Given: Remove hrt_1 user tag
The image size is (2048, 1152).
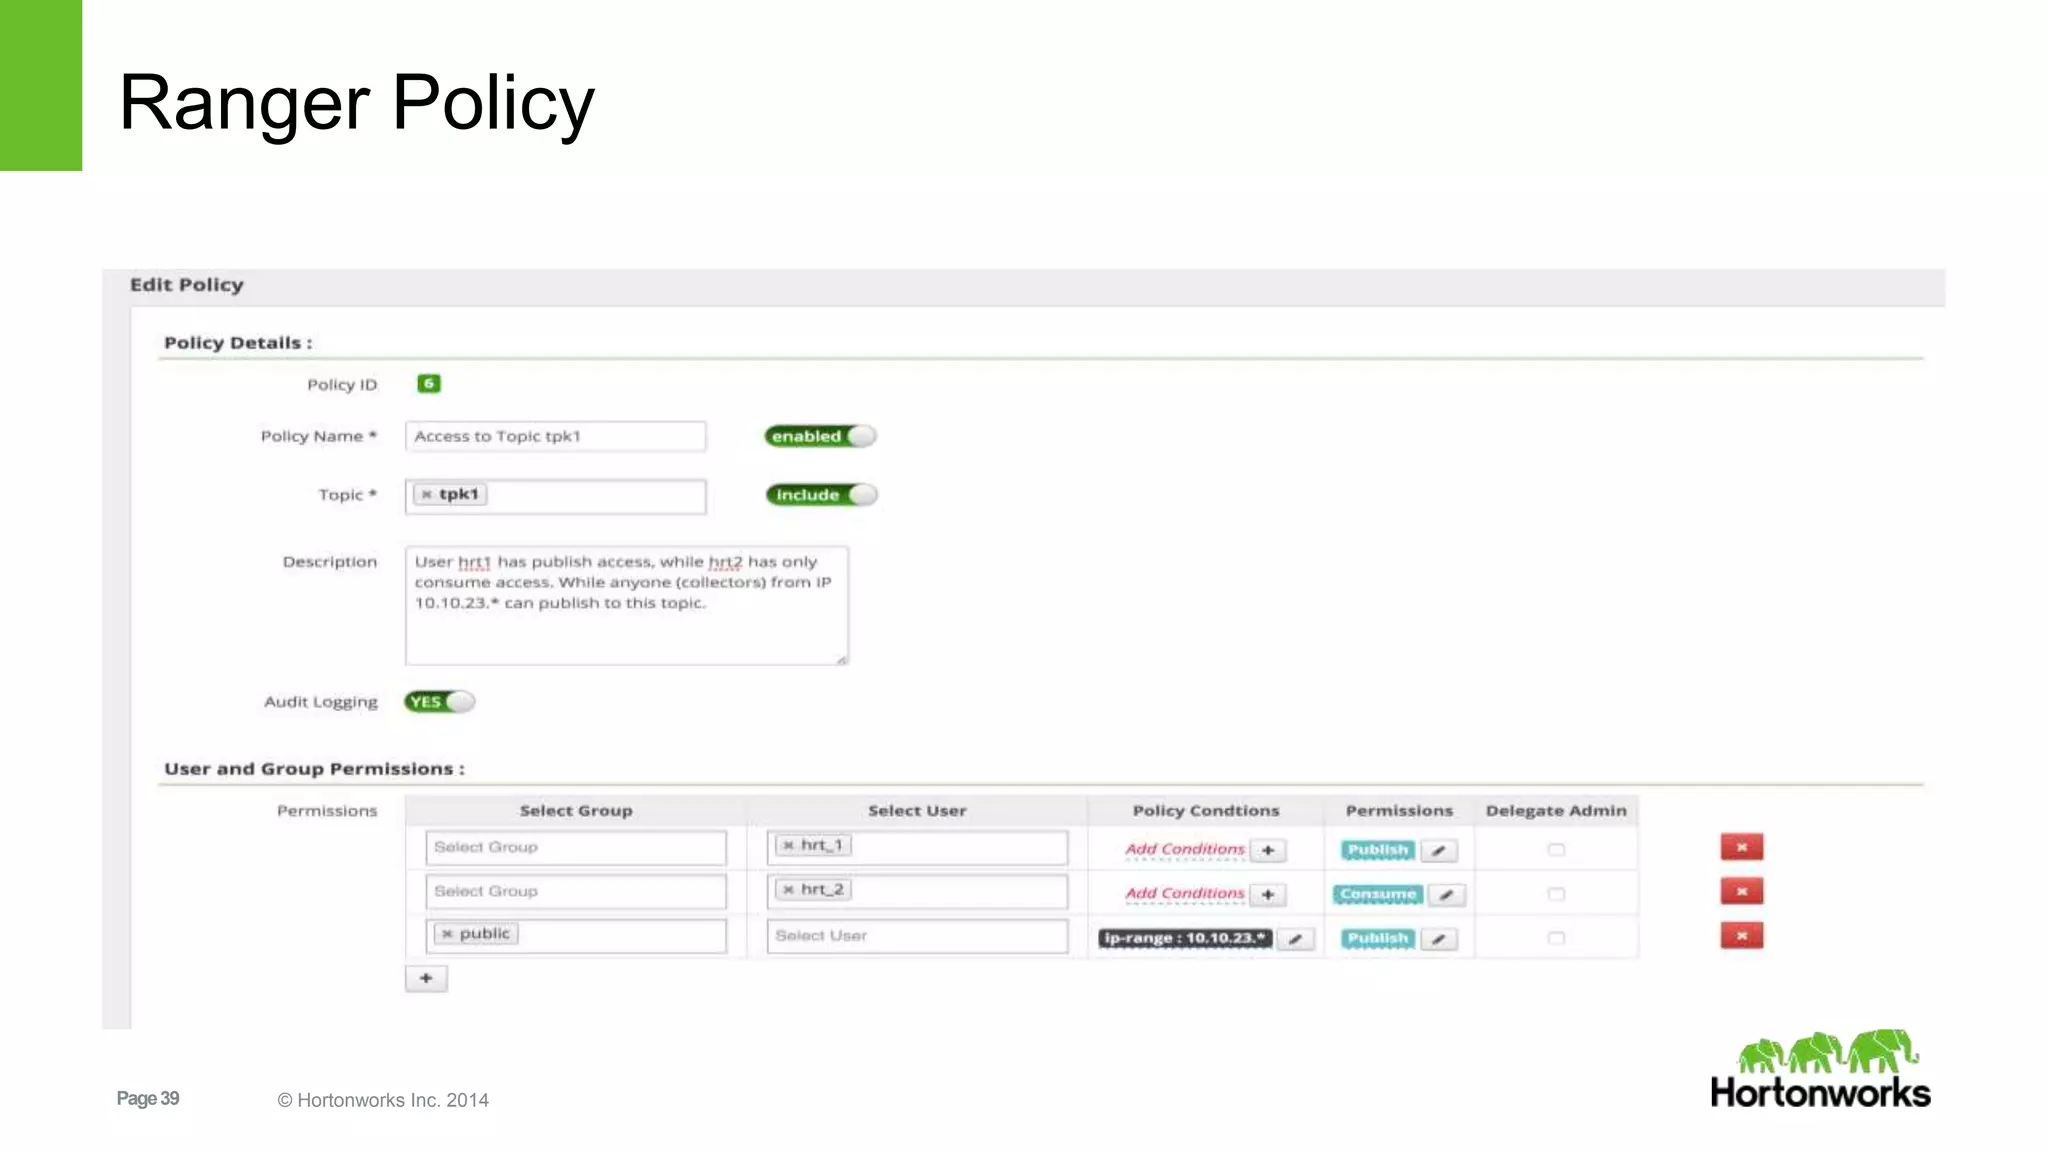Looking at the screenshot, I should pyautogui.click(x=788, y=846).
